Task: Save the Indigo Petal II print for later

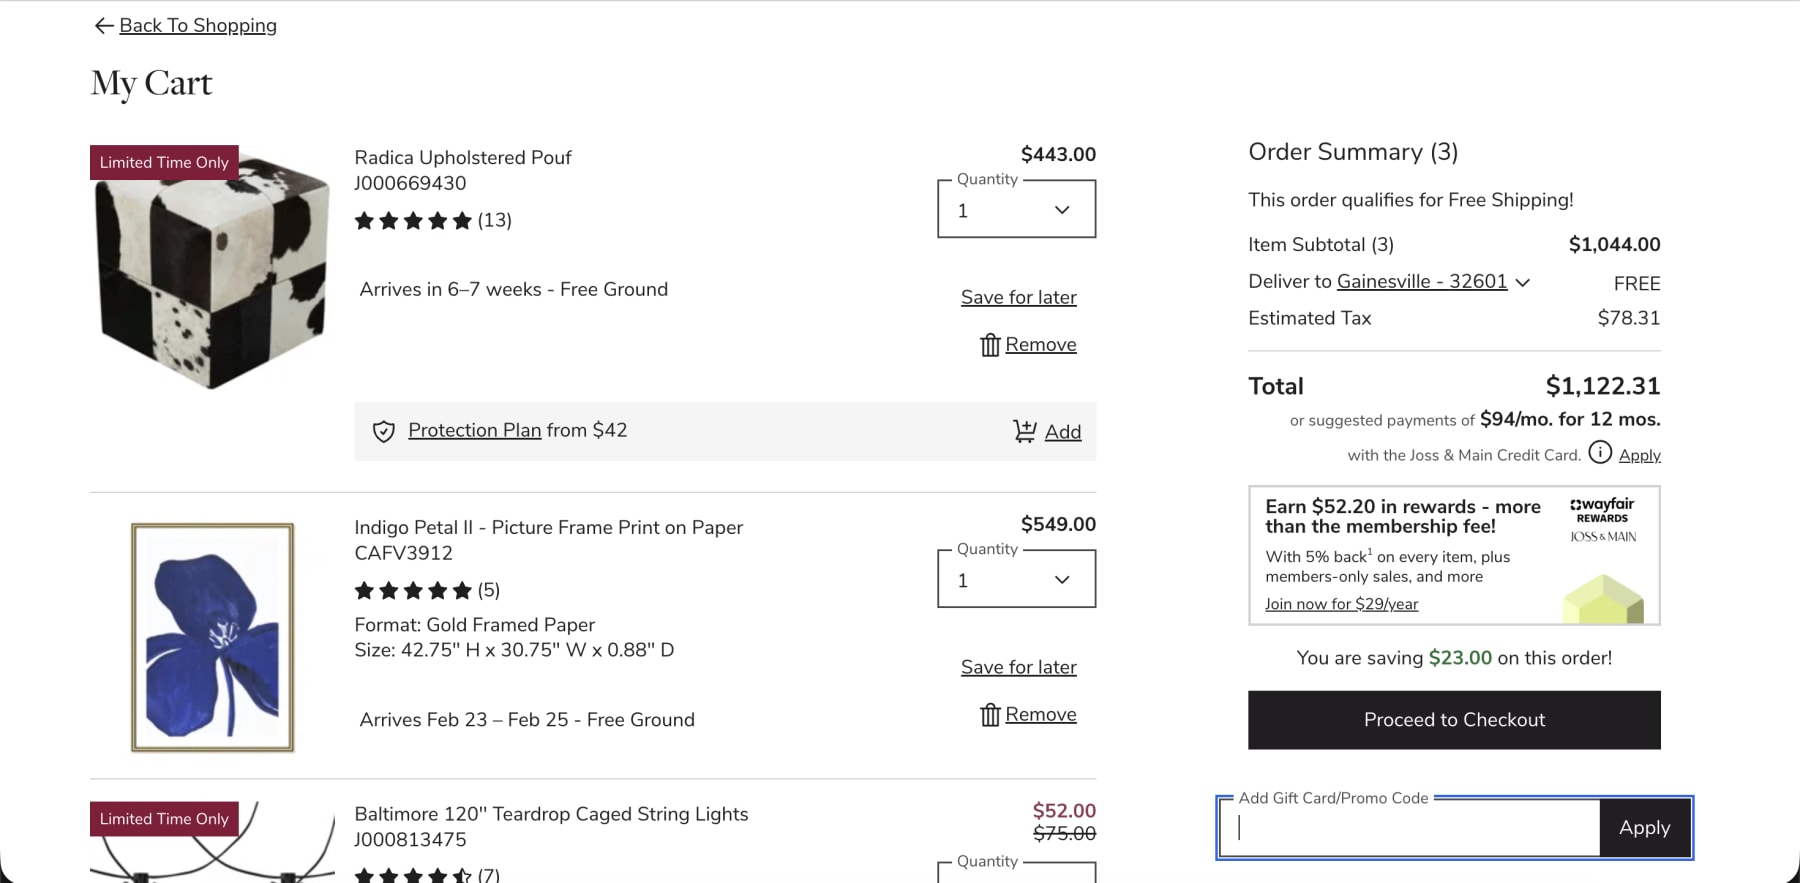Action: (x=1018, y=668)
